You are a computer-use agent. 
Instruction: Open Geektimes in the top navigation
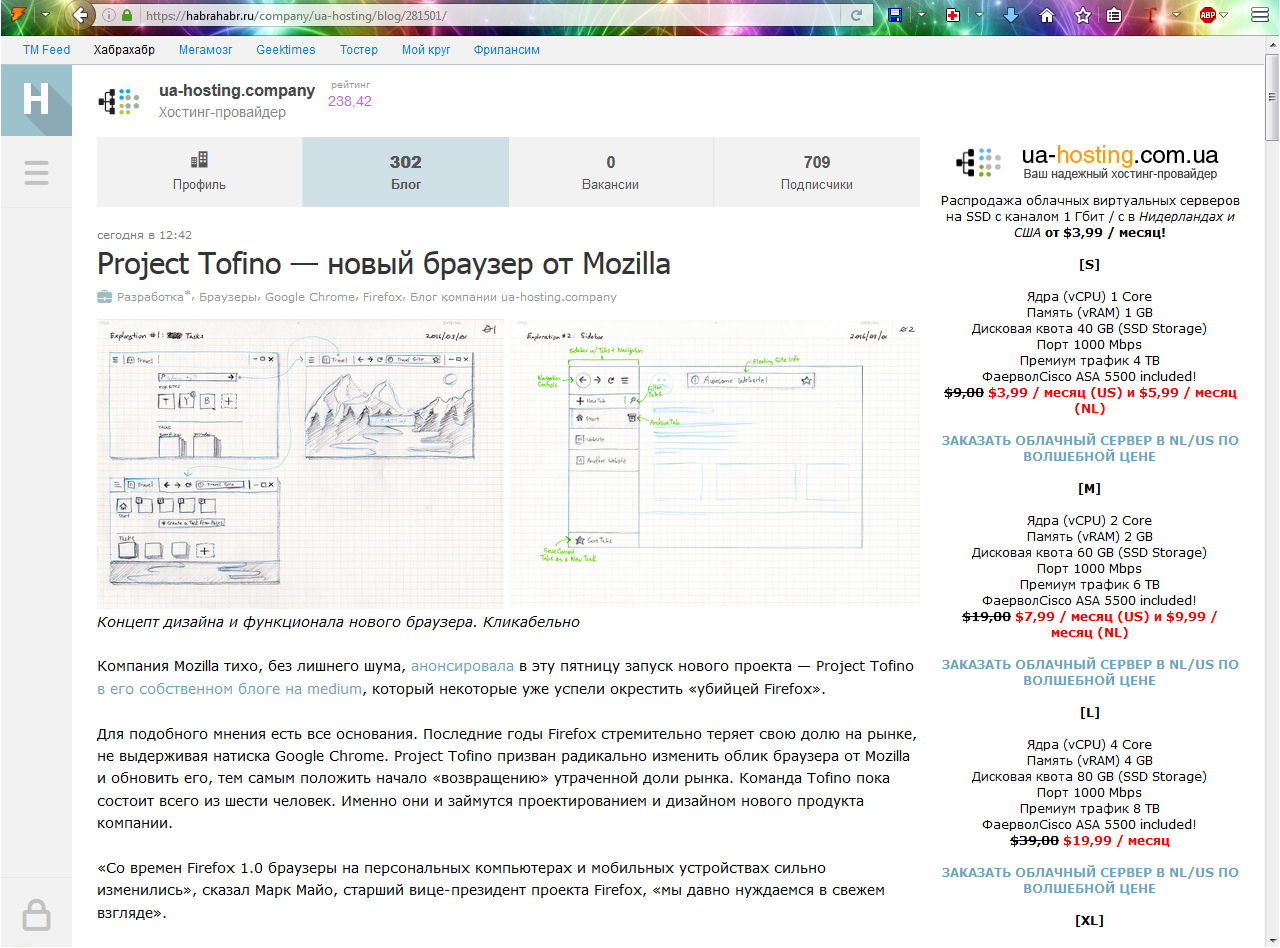pos(286,50)
